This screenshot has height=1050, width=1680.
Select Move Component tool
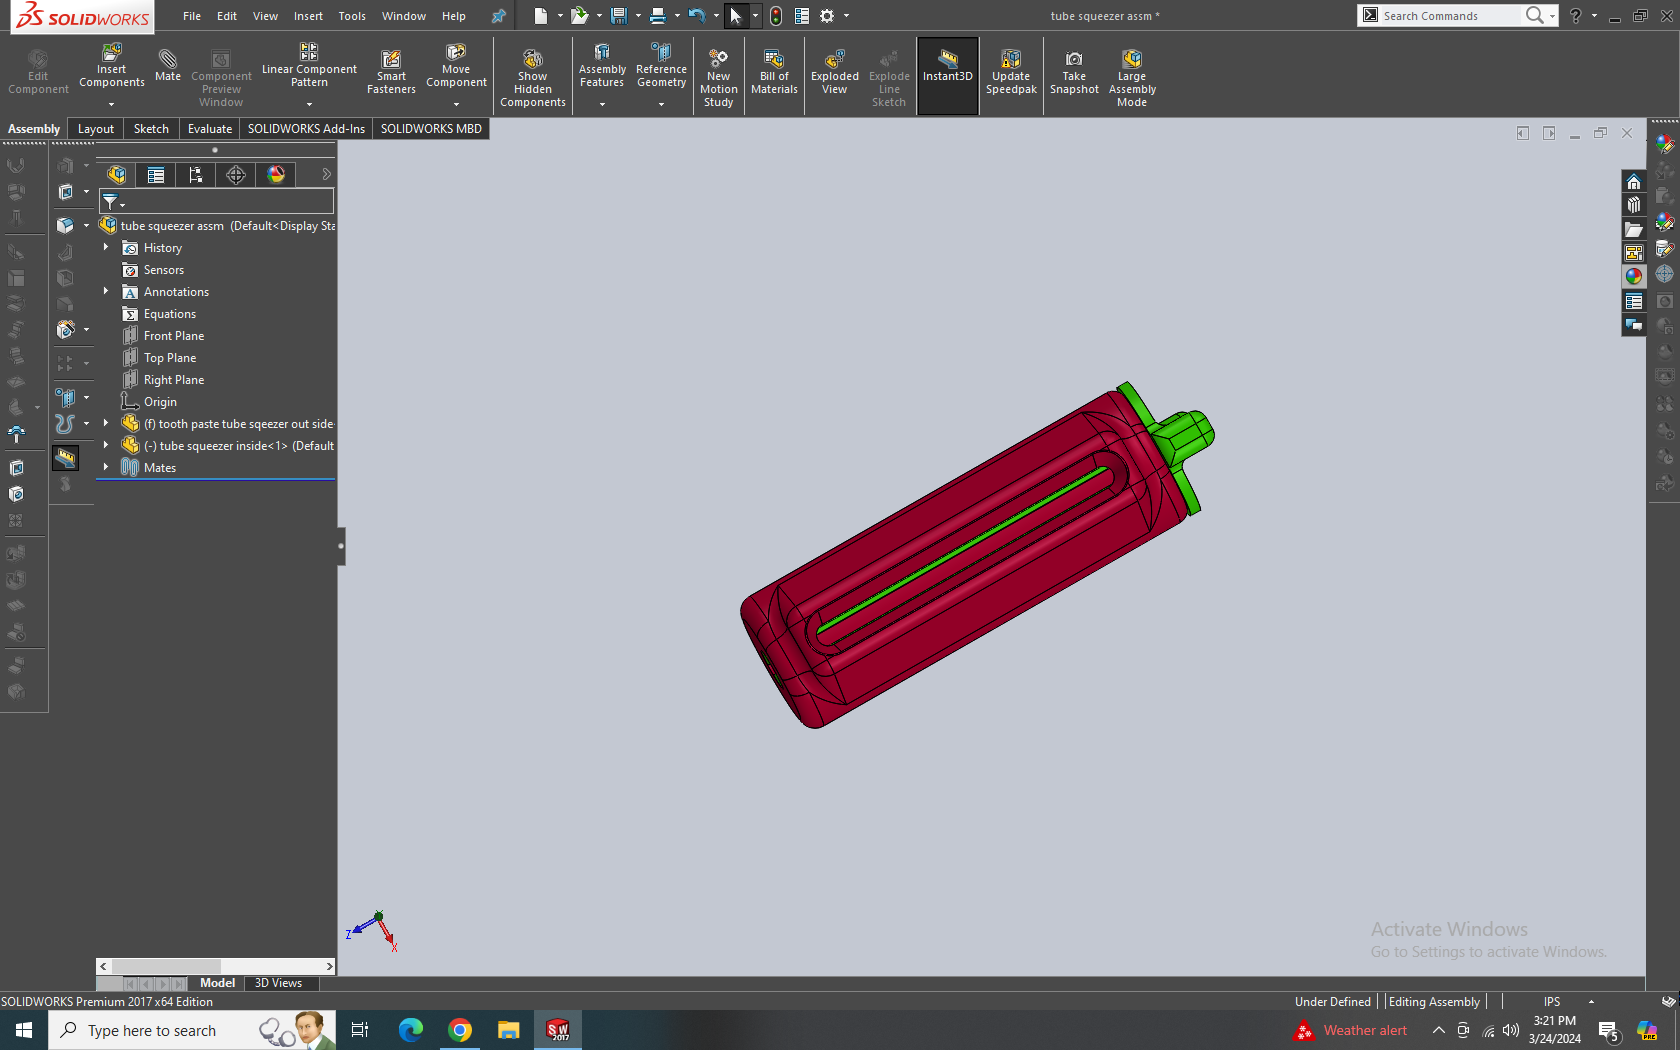pyautogui.click(x=456, y=66)
